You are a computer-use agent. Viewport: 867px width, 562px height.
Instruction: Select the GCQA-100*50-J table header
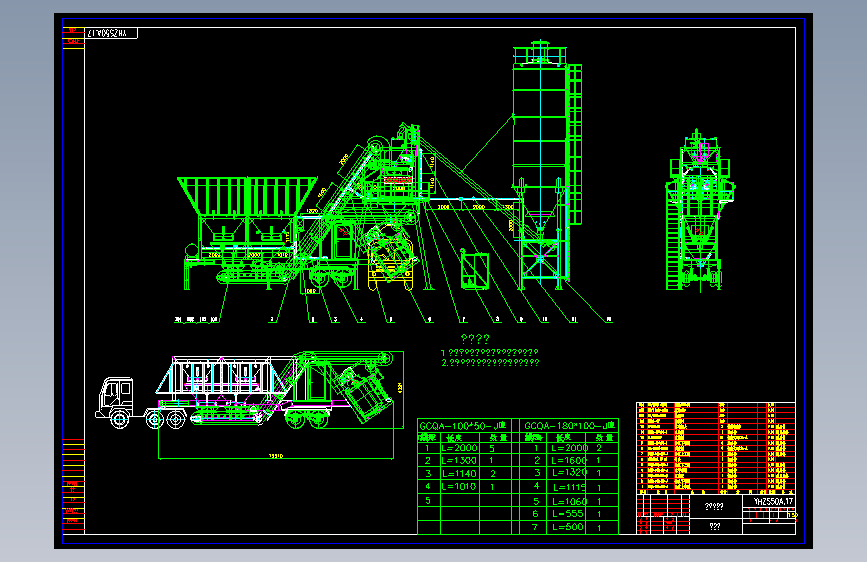(463, 426)
